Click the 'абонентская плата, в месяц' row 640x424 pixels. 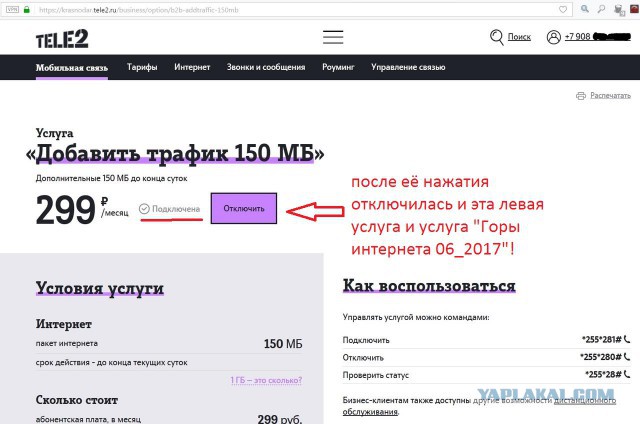click(169, 419)
